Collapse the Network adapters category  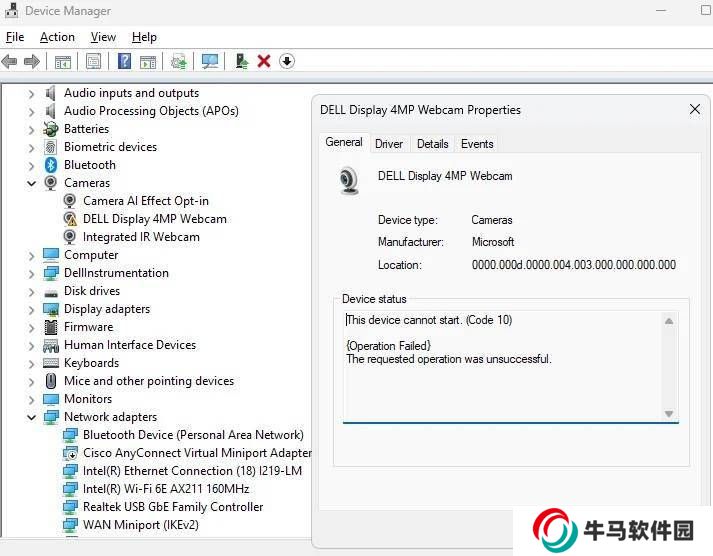pos(32,417)
